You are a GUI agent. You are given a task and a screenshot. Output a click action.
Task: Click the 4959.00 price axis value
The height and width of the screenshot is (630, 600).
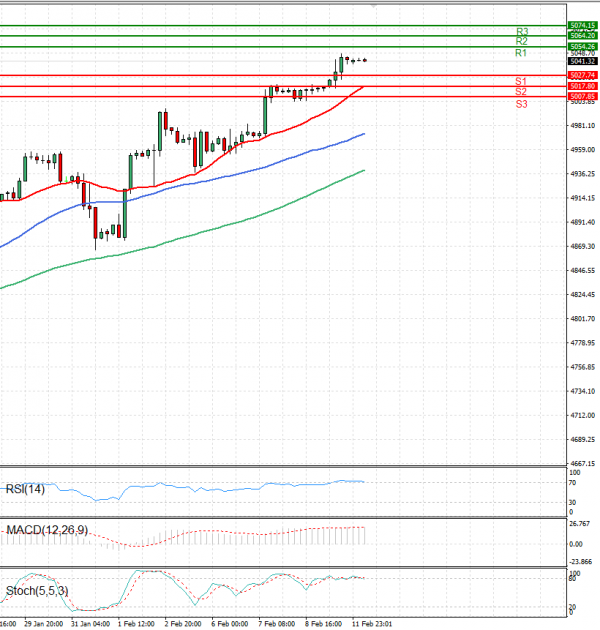coord(583,150)
